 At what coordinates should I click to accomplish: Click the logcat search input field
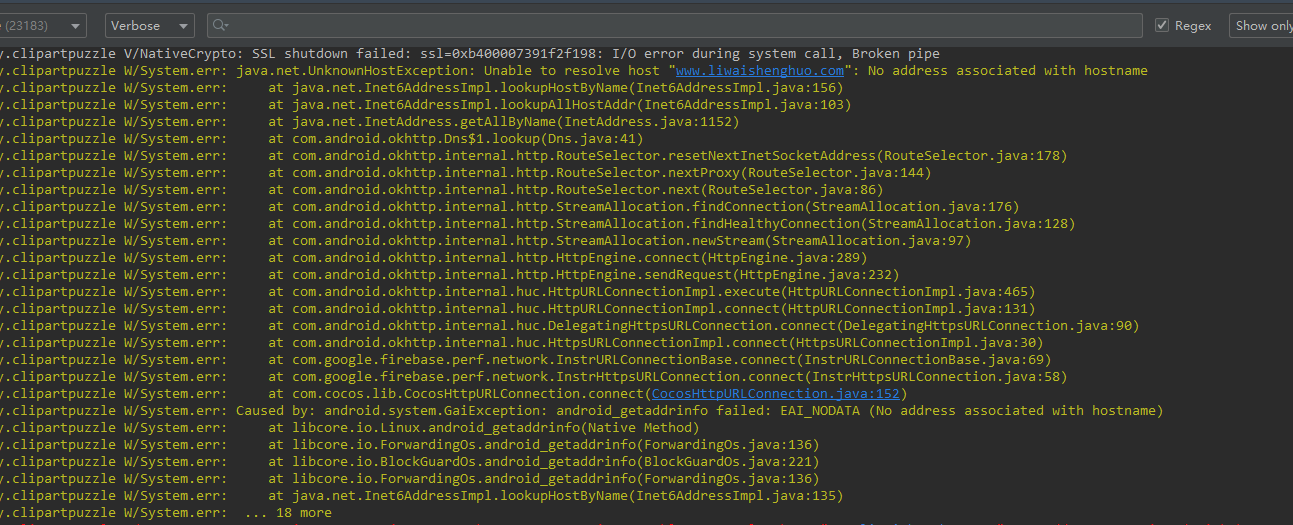(675, 26)
